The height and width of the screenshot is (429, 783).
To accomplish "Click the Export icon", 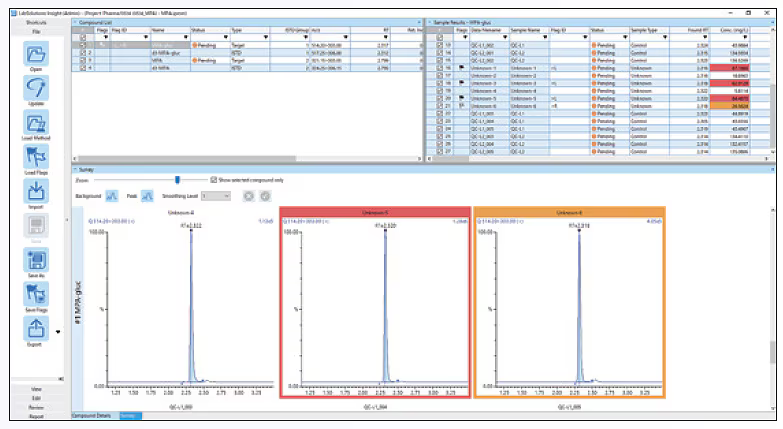I will click(x=36, y=331).
